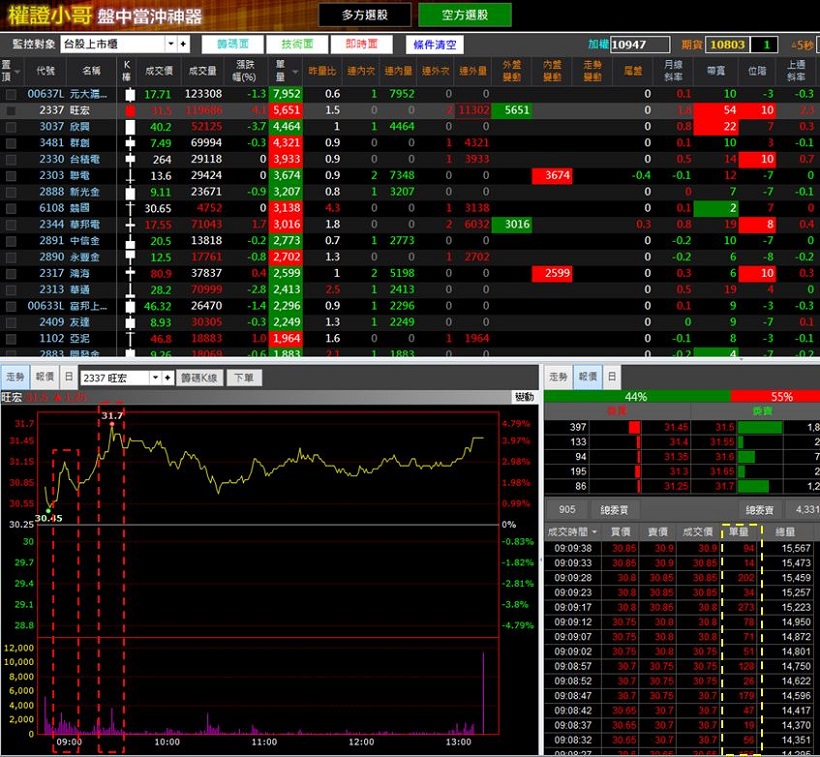The height and width of the screenshot is (757, 820).
Task: Click the green 5651 外盤變動 cell for 旺宏
Action: pos(512,110)
